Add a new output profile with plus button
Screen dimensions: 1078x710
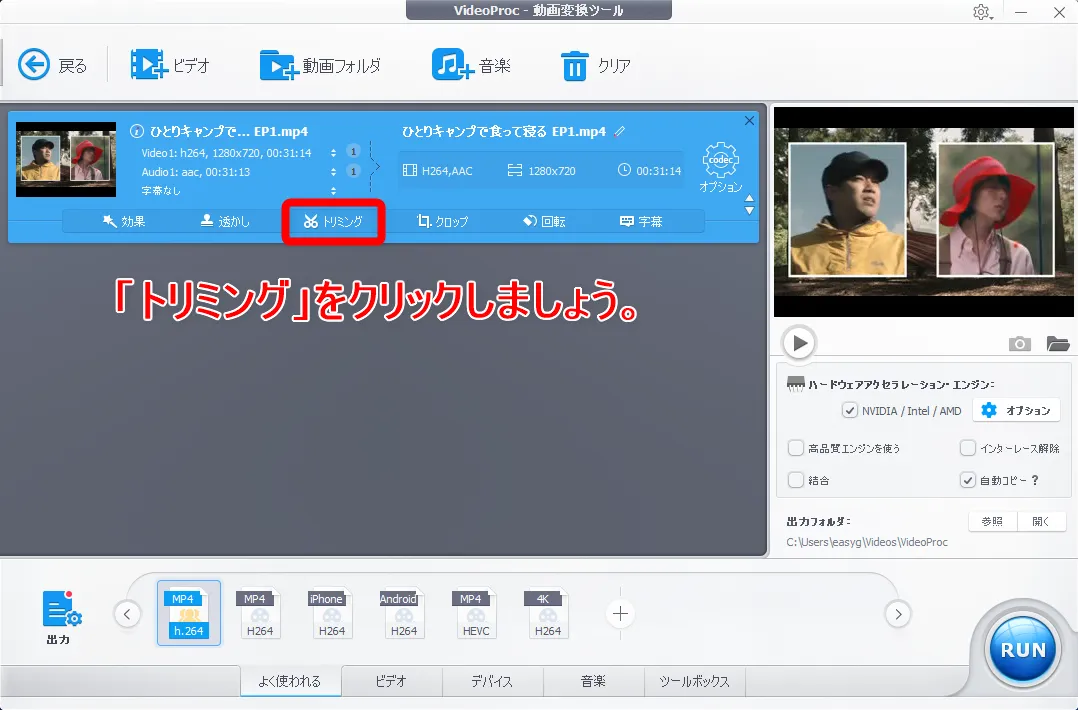(620, 614)
